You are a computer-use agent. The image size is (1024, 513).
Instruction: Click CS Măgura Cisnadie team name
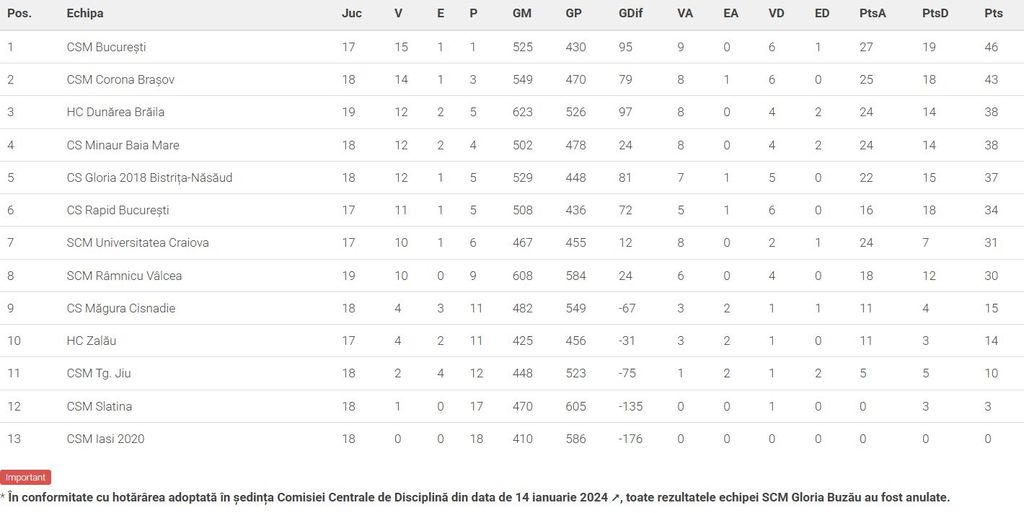click(x=121, y=308)
